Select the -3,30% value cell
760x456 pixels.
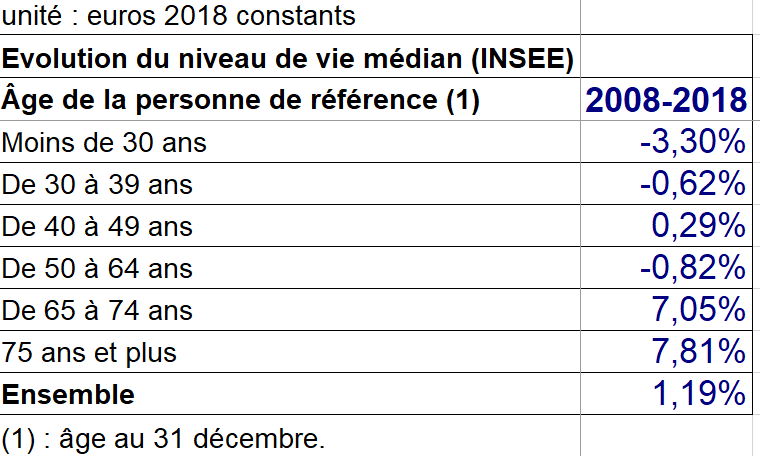click(666, 142)
